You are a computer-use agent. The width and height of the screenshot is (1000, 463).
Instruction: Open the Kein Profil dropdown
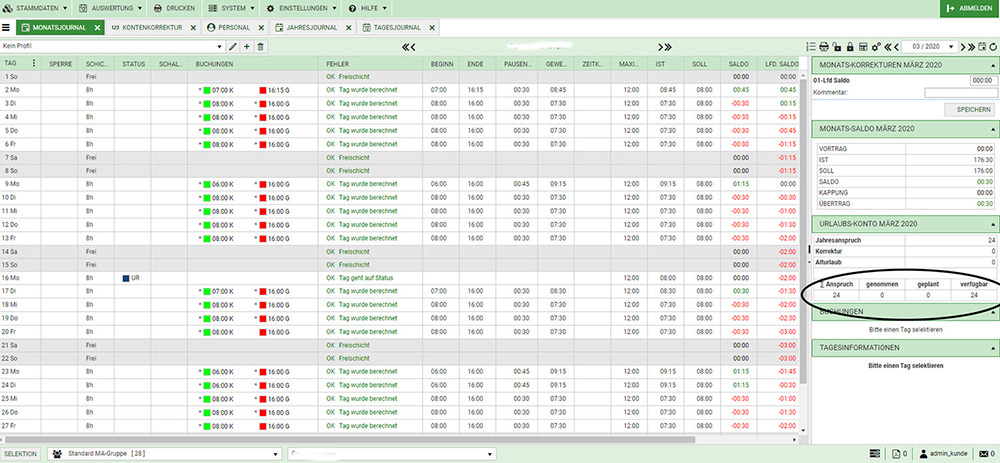click(x=112, y=47)
